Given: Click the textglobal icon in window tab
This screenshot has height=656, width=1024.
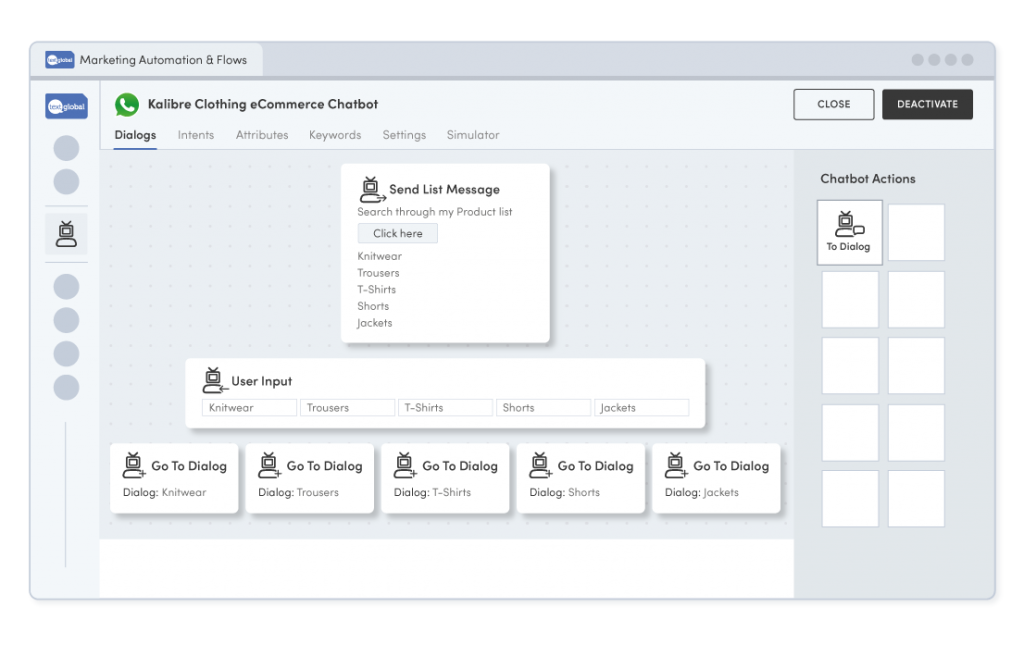Looking at the screenshot, I should [x=59, y=59].
